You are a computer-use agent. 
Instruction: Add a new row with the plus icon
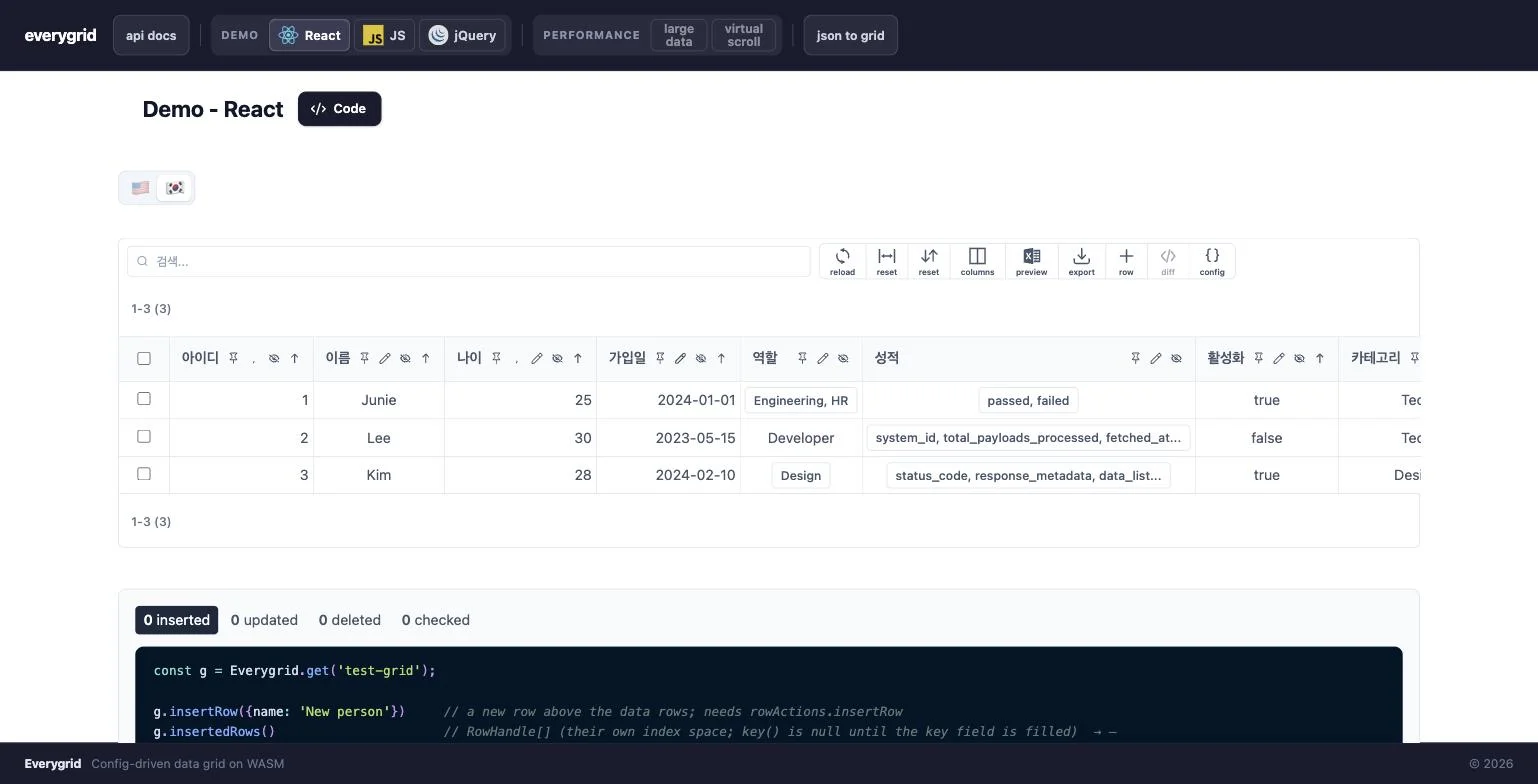click(1126, 261)
